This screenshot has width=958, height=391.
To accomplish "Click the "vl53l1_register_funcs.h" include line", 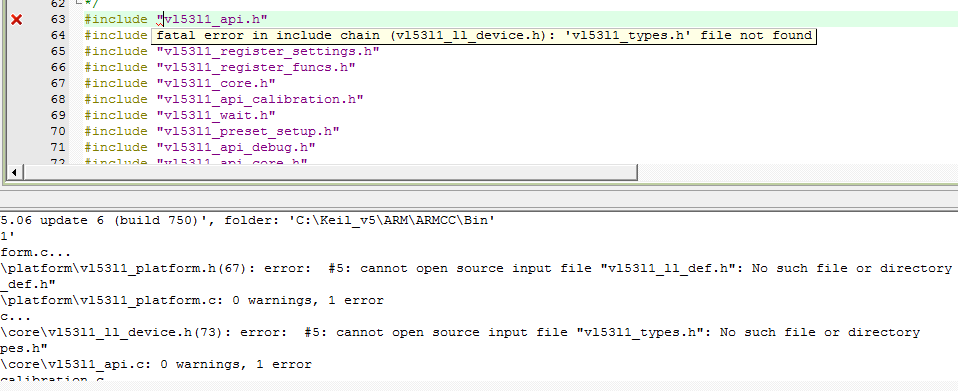I will point(220,67).
